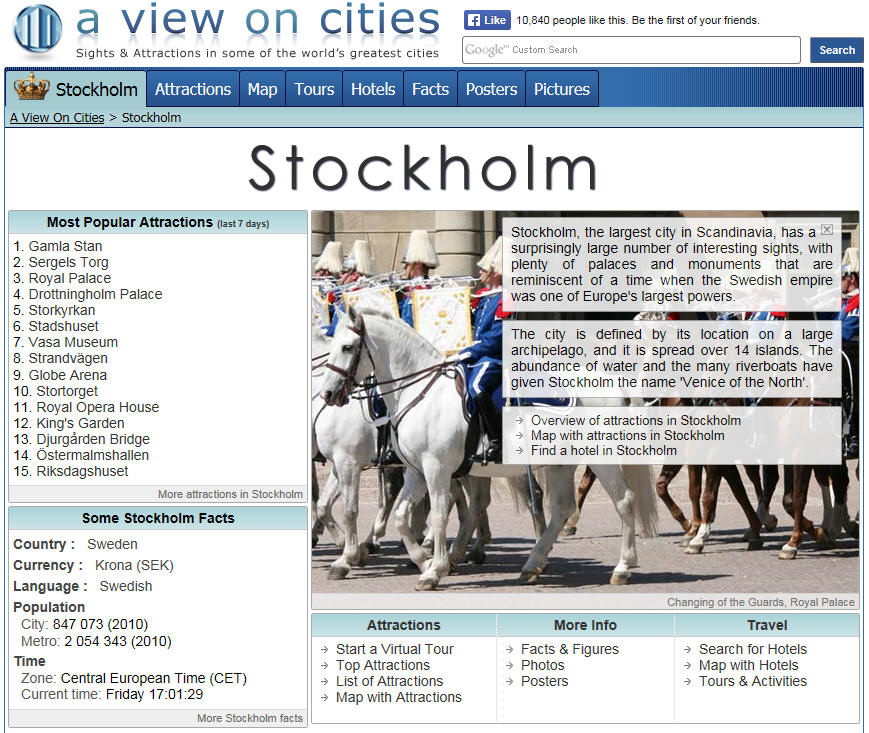This screenshot has width=869, height=733.
Task: Open the Map with Hotels link
Action: (x=749, y=665)
